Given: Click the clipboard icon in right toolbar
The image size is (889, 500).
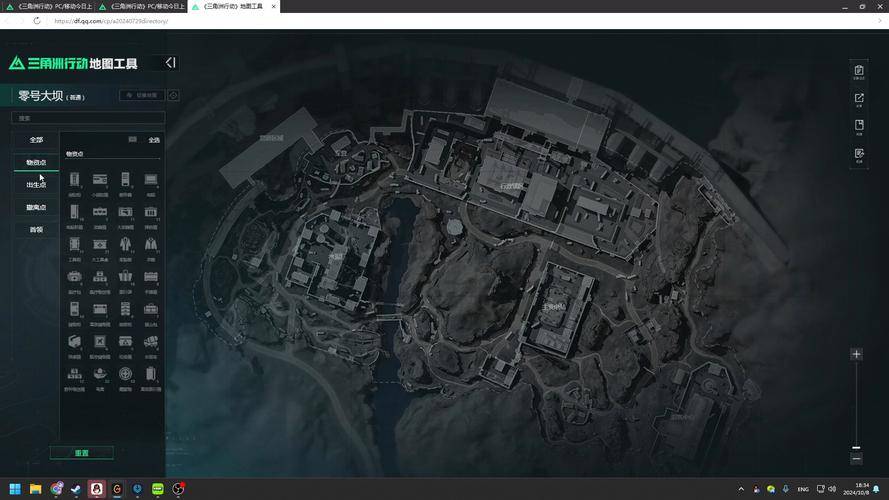Looking at the screenshot, I should click(859, 70).
